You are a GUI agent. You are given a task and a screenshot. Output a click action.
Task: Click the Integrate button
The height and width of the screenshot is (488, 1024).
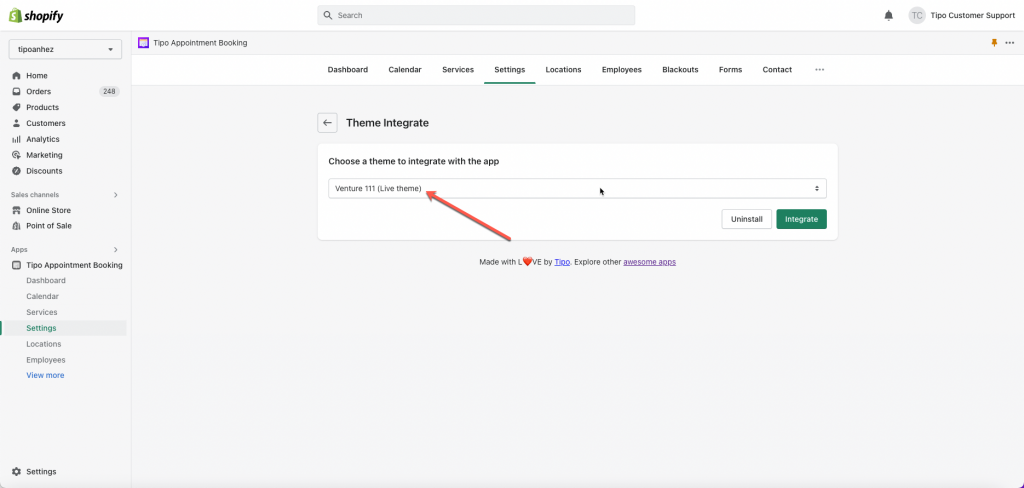(801, 220)
